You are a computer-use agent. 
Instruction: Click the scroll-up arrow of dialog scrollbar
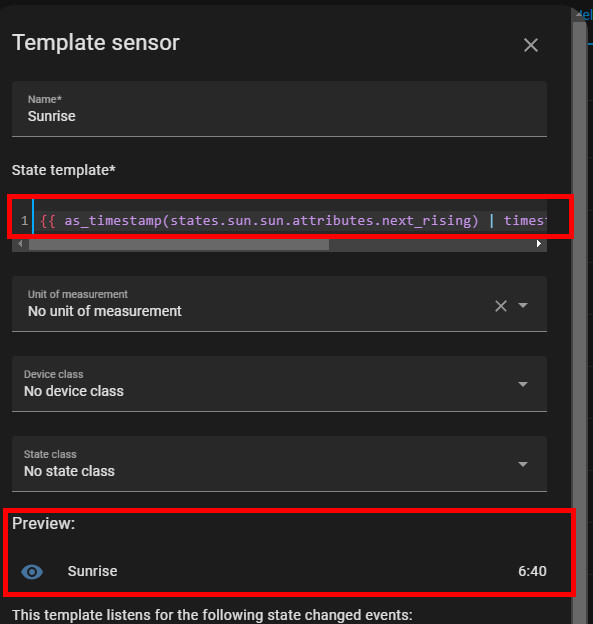tap(578, 14)
